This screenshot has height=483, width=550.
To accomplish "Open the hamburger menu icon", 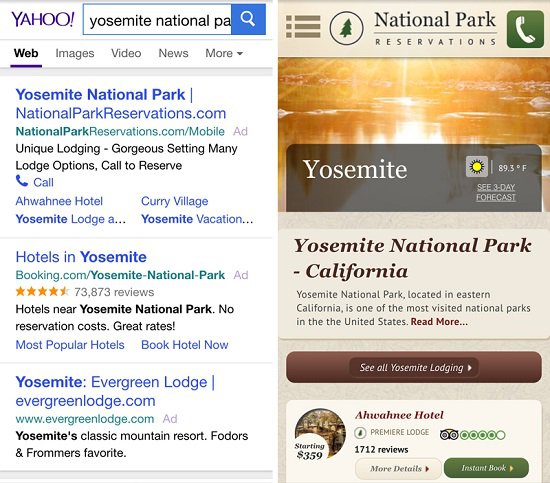I will point(303,27).
